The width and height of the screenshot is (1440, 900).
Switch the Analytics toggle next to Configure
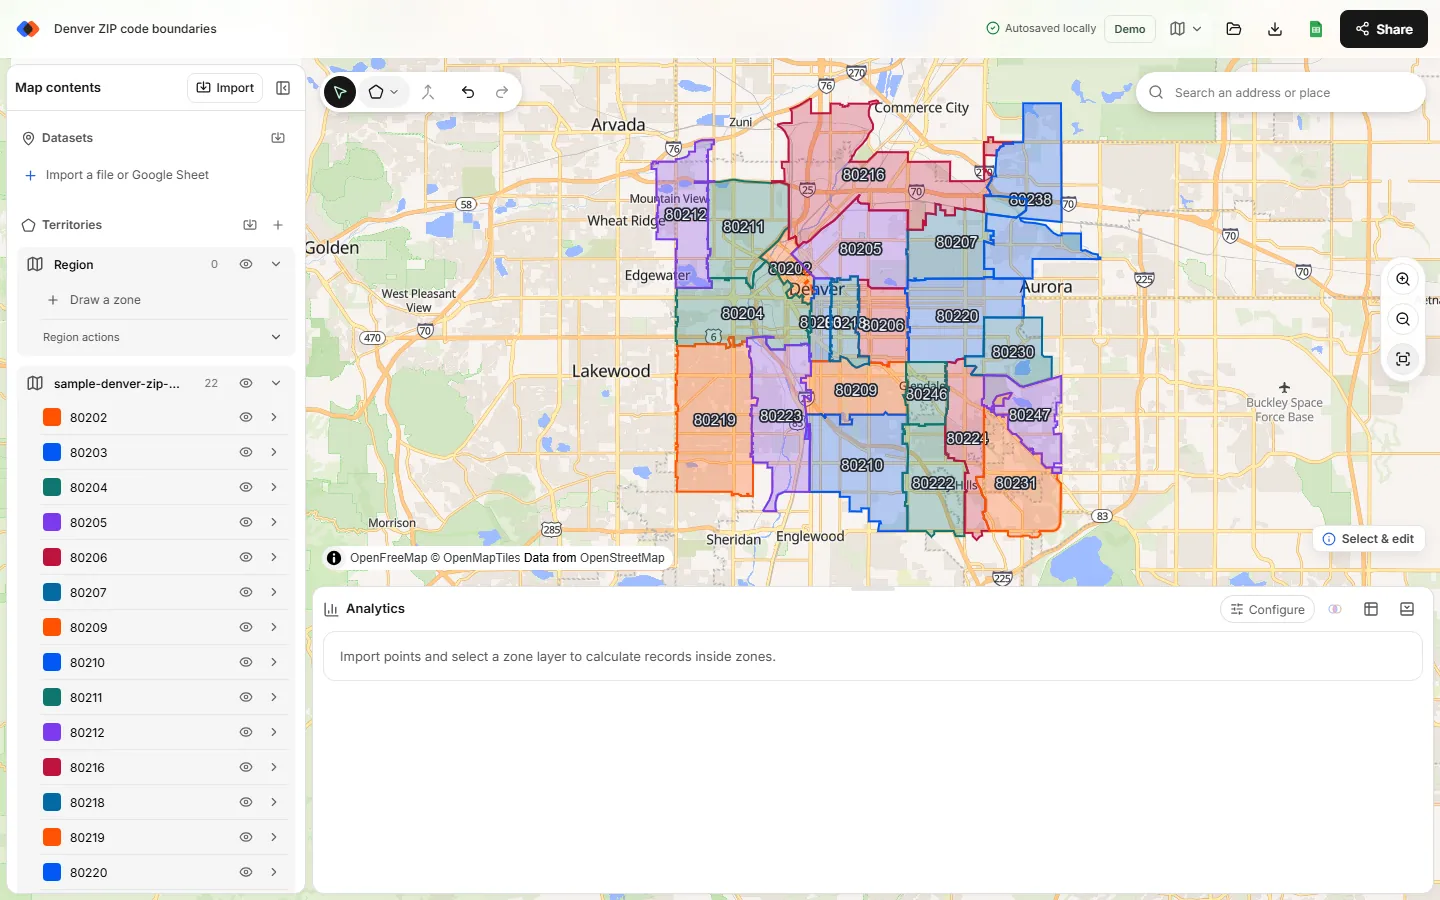pyautogui.click(x=1335, y=609)
